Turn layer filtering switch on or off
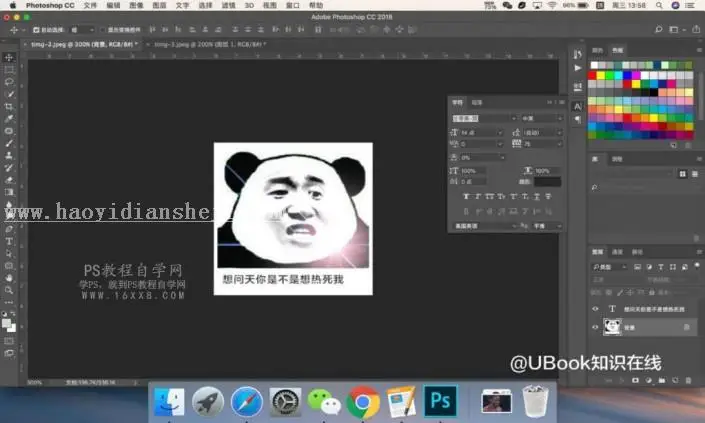This screenshot has height=423, width=705. tap(697, 266)
